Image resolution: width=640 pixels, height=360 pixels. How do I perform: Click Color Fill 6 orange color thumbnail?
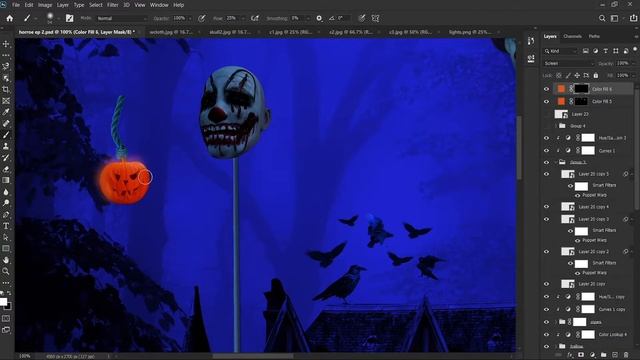click(562, 89)
